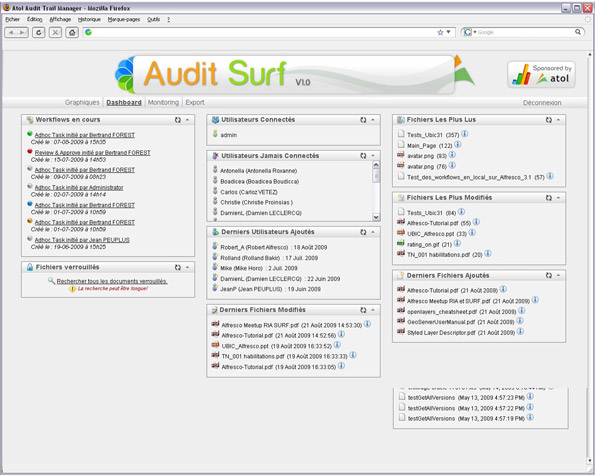Open Review & Approve workflow by Bertrand FOREST
The height and width of the screenshot is (476, 595).
[93, 153]
